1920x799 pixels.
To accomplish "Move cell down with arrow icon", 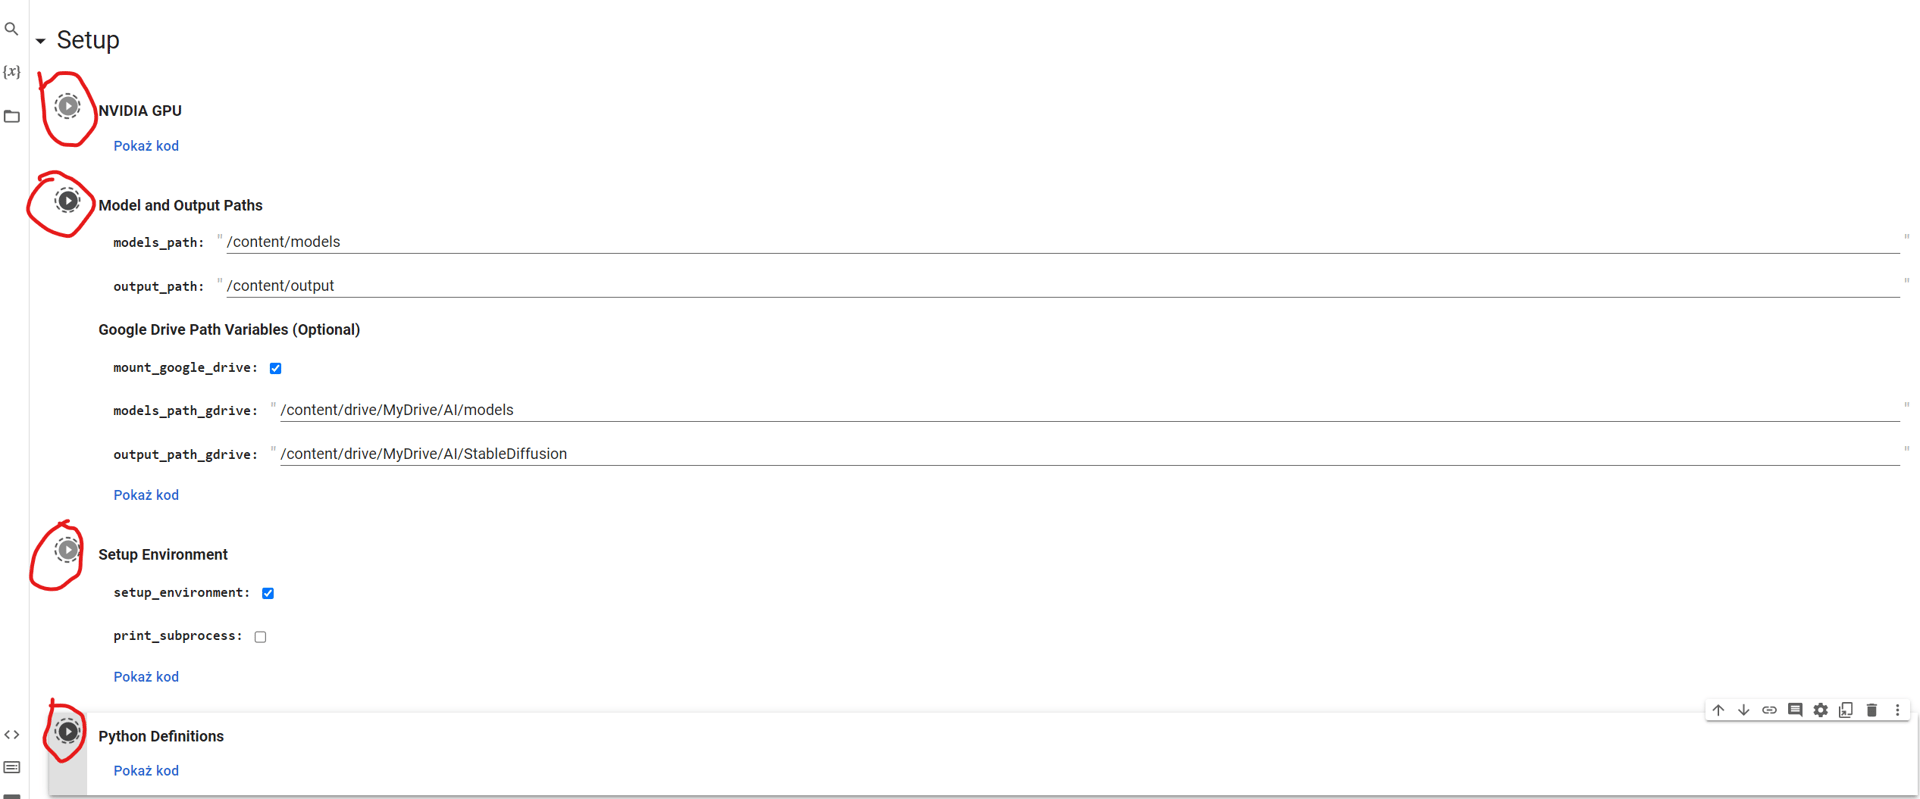I will [x=1743, y=710].
